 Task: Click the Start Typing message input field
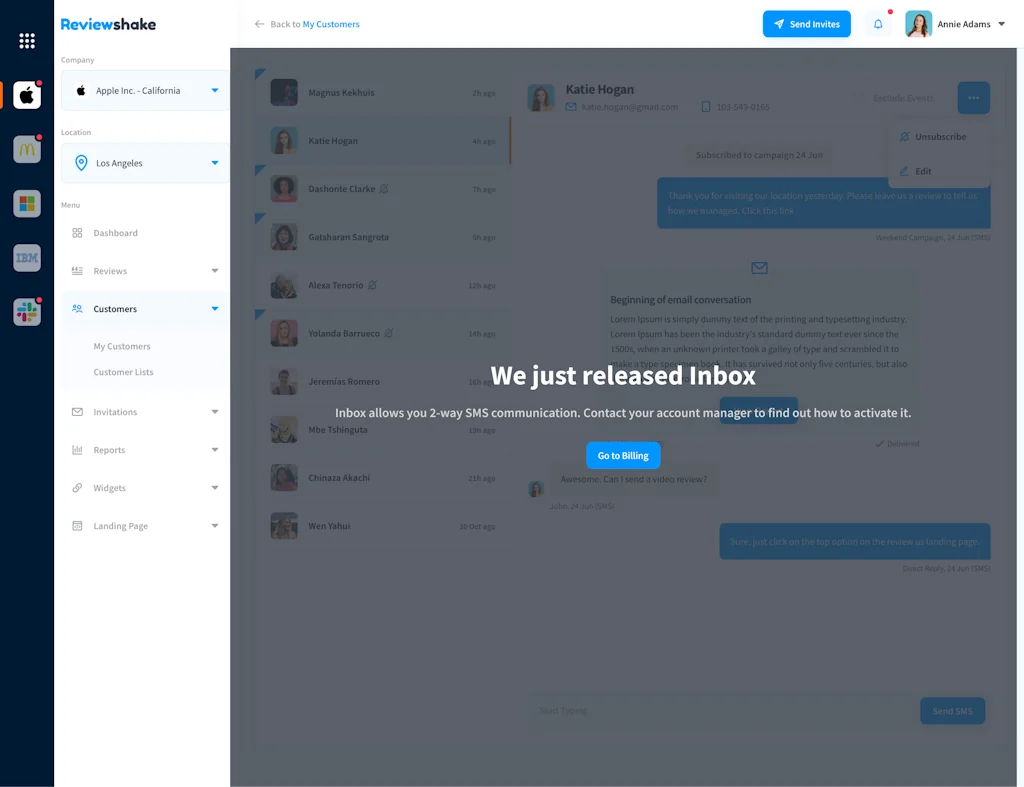700,710
